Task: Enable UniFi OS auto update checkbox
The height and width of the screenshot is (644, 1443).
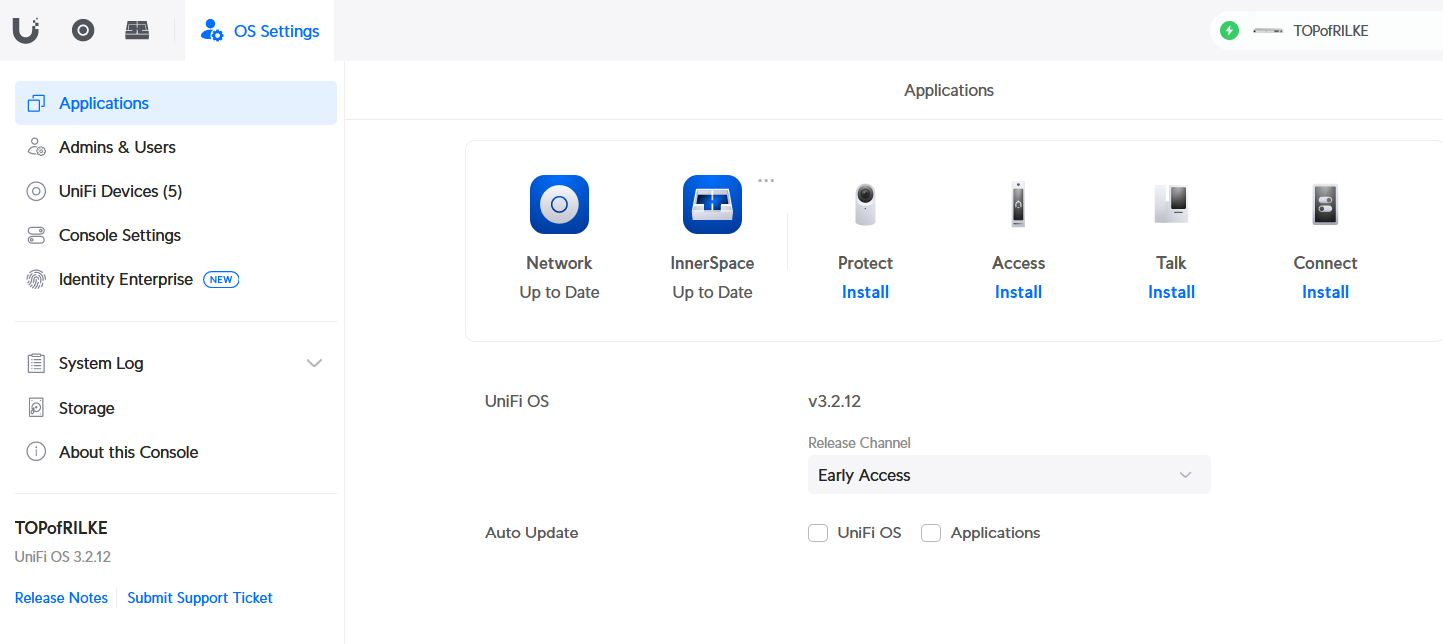Action: (x=818, y=533)
